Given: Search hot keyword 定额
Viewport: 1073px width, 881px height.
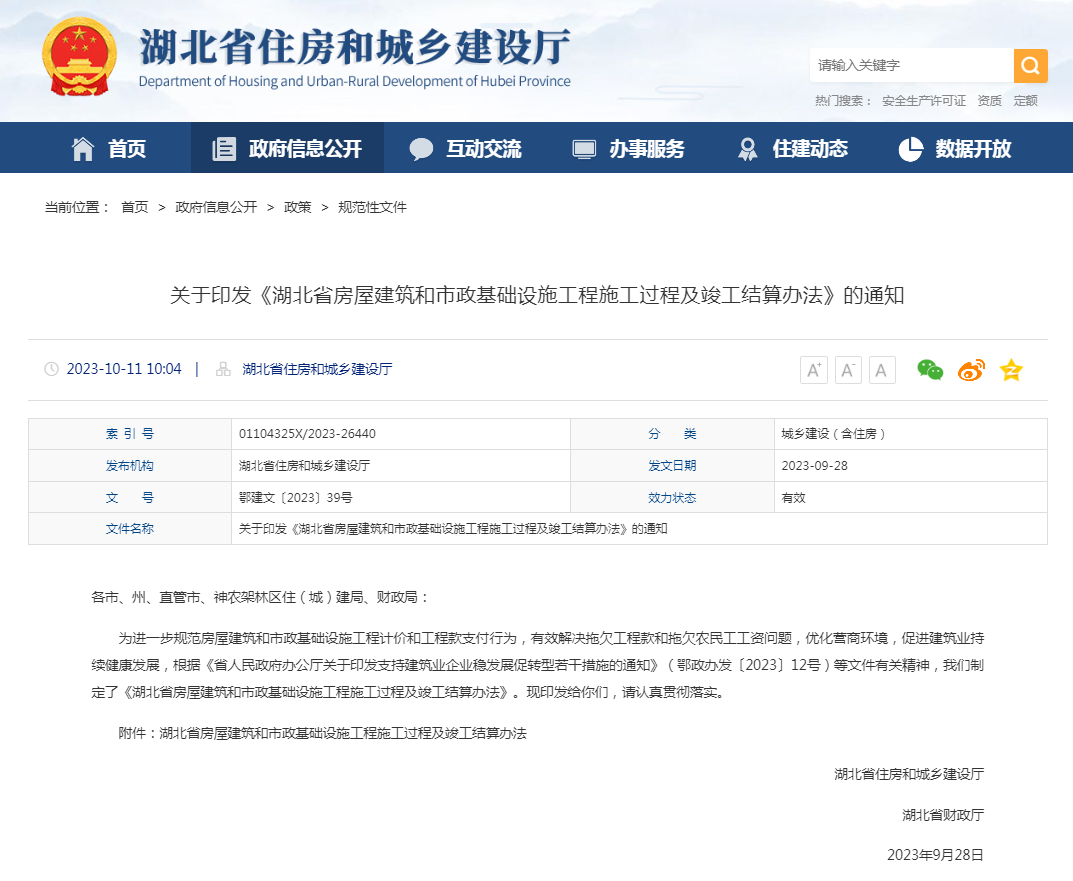Looking at the screenshot, I should click(1026, 101).
